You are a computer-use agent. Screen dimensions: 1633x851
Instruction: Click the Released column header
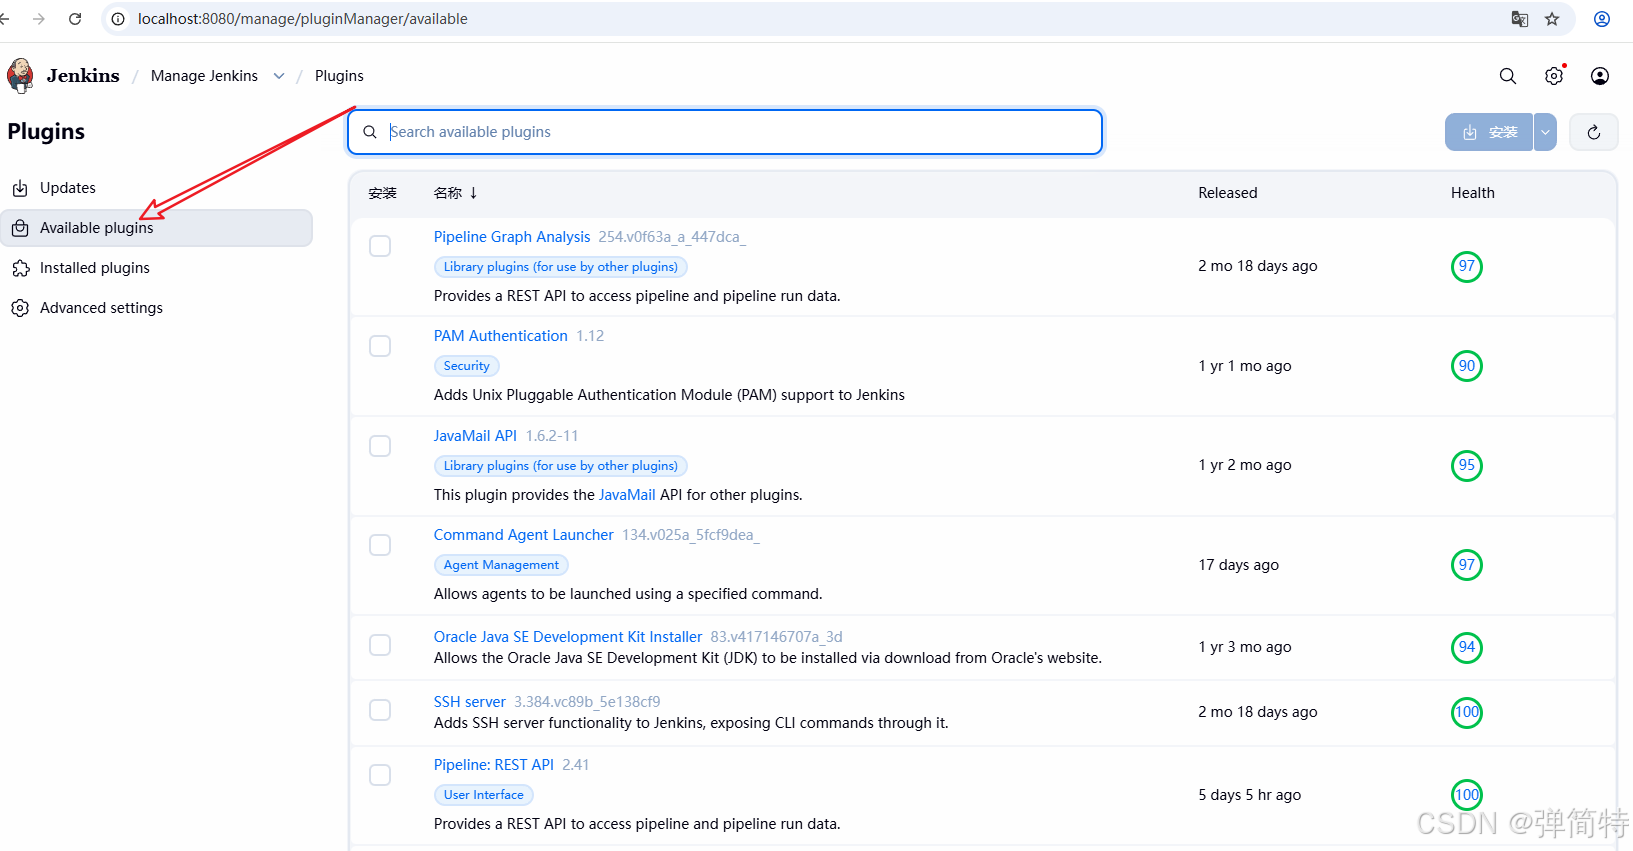pyautogui.click(x=1228, y=193)
